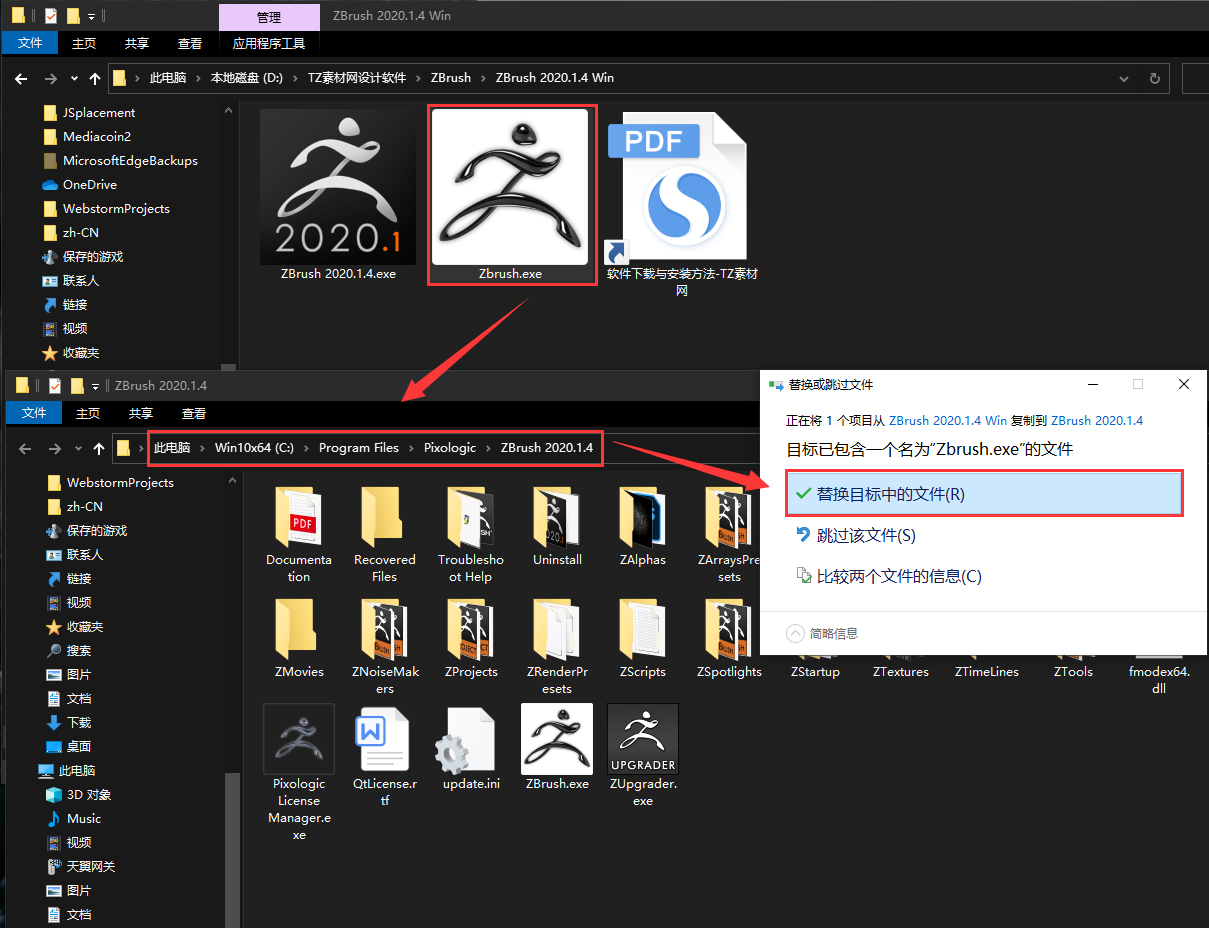1209x928 pixels.
Task: Switch to 共享 tab in bottom window
Action: point(141,413)
